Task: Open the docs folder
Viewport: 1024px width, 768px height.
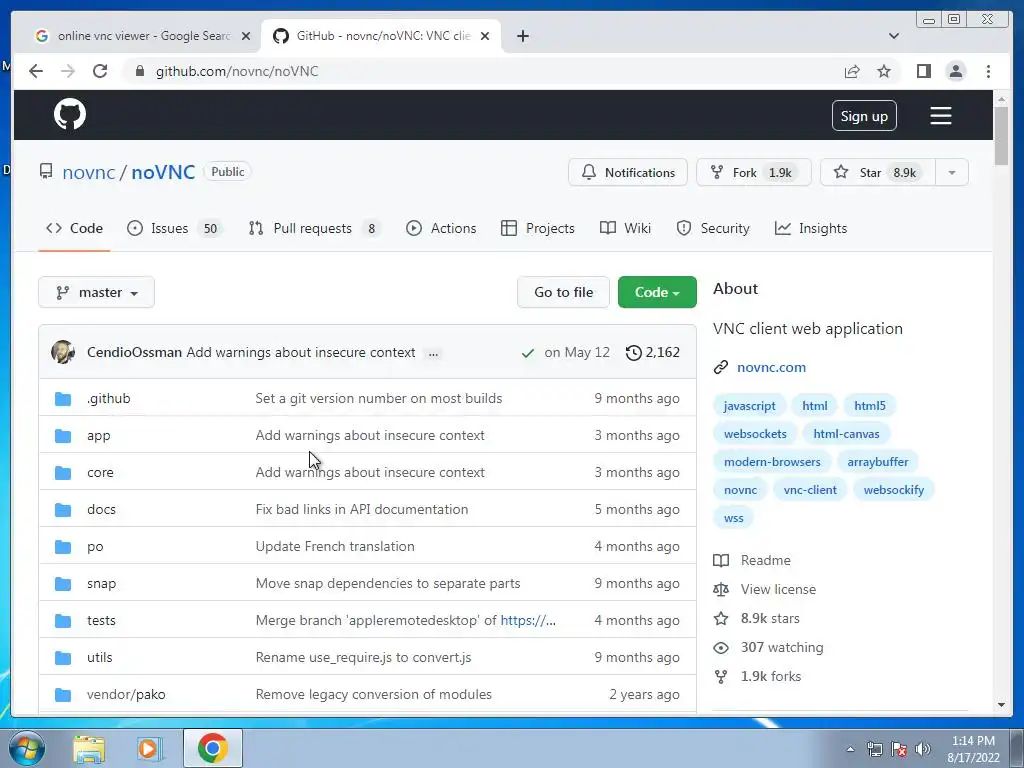Action: [x=101, y=509]
